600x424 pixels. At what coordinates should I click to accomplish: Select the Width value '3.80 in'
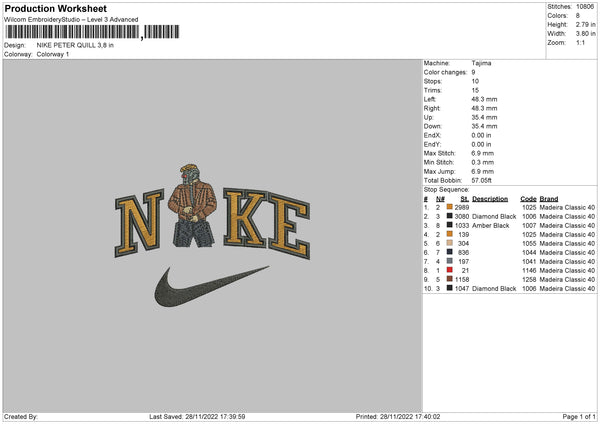click(585, 34)
